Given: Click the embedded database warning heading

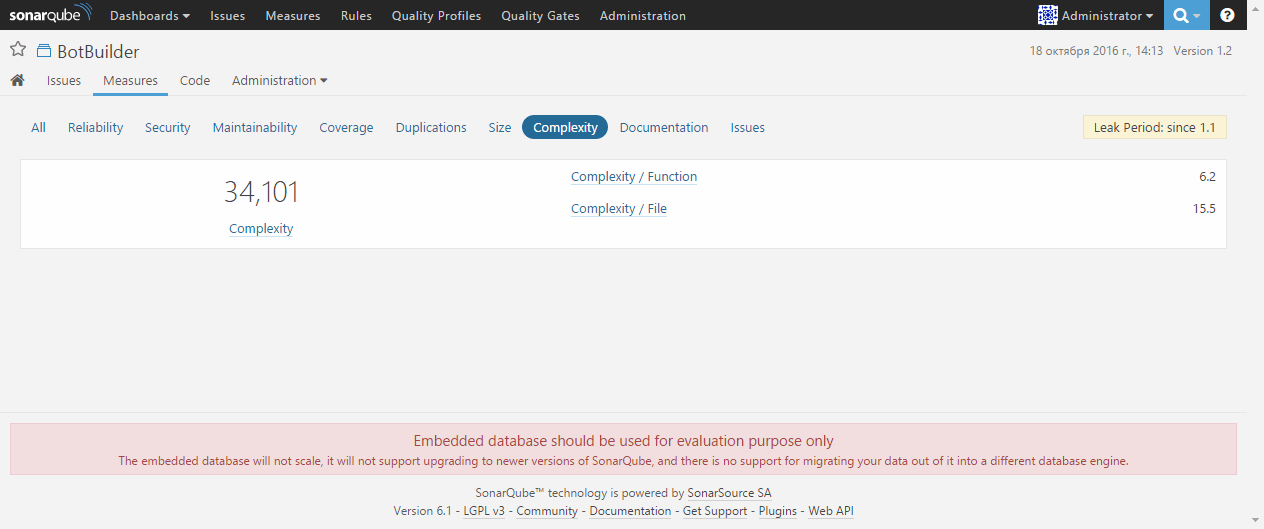Looking at the screenshot, I should pyautogui.click(x=623, y=441).
